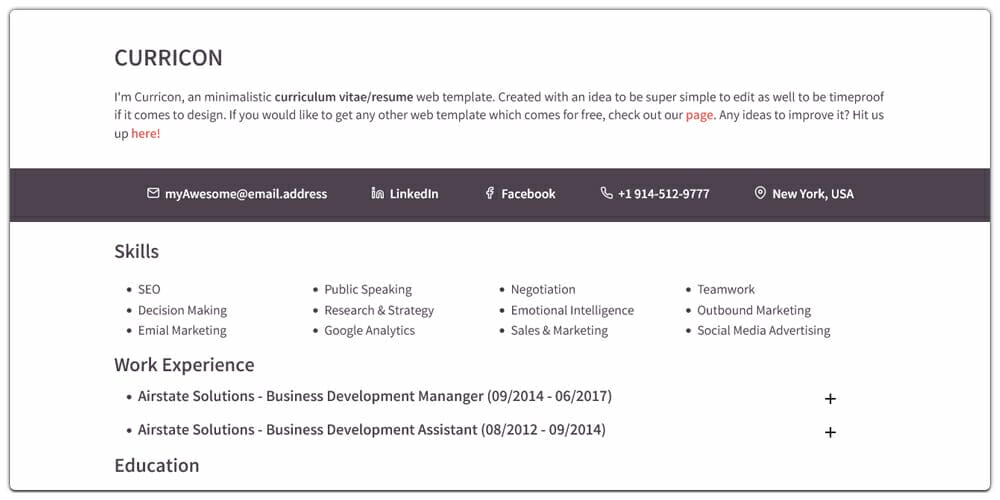Open the myAwesome@email.address link
Image resolution: width=1000 pixels, height=500 pixels.
point(246,194)
